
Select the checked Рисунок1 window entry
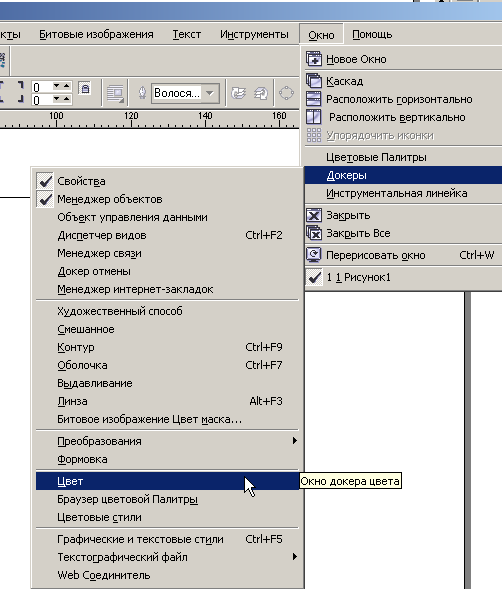pyautogui.click(x=403, y=277)
